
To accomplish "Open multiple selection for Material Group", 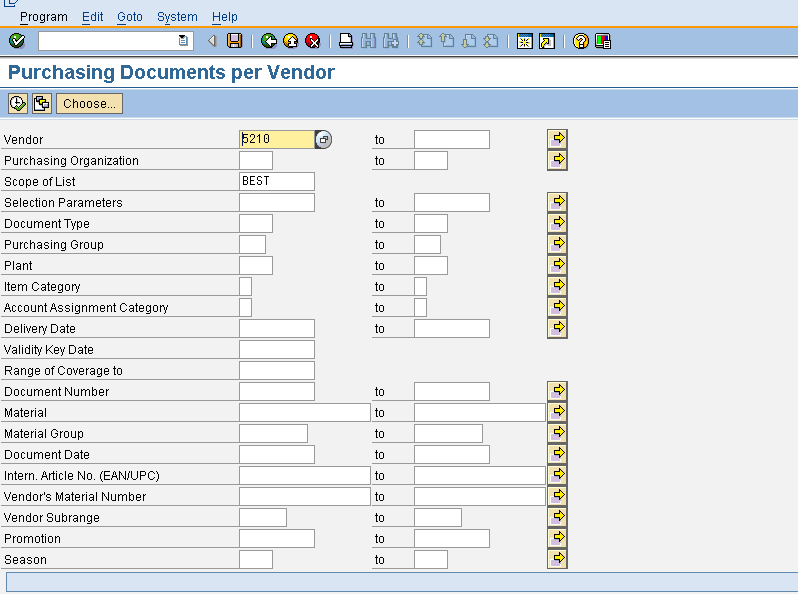I will coord(557,433).
